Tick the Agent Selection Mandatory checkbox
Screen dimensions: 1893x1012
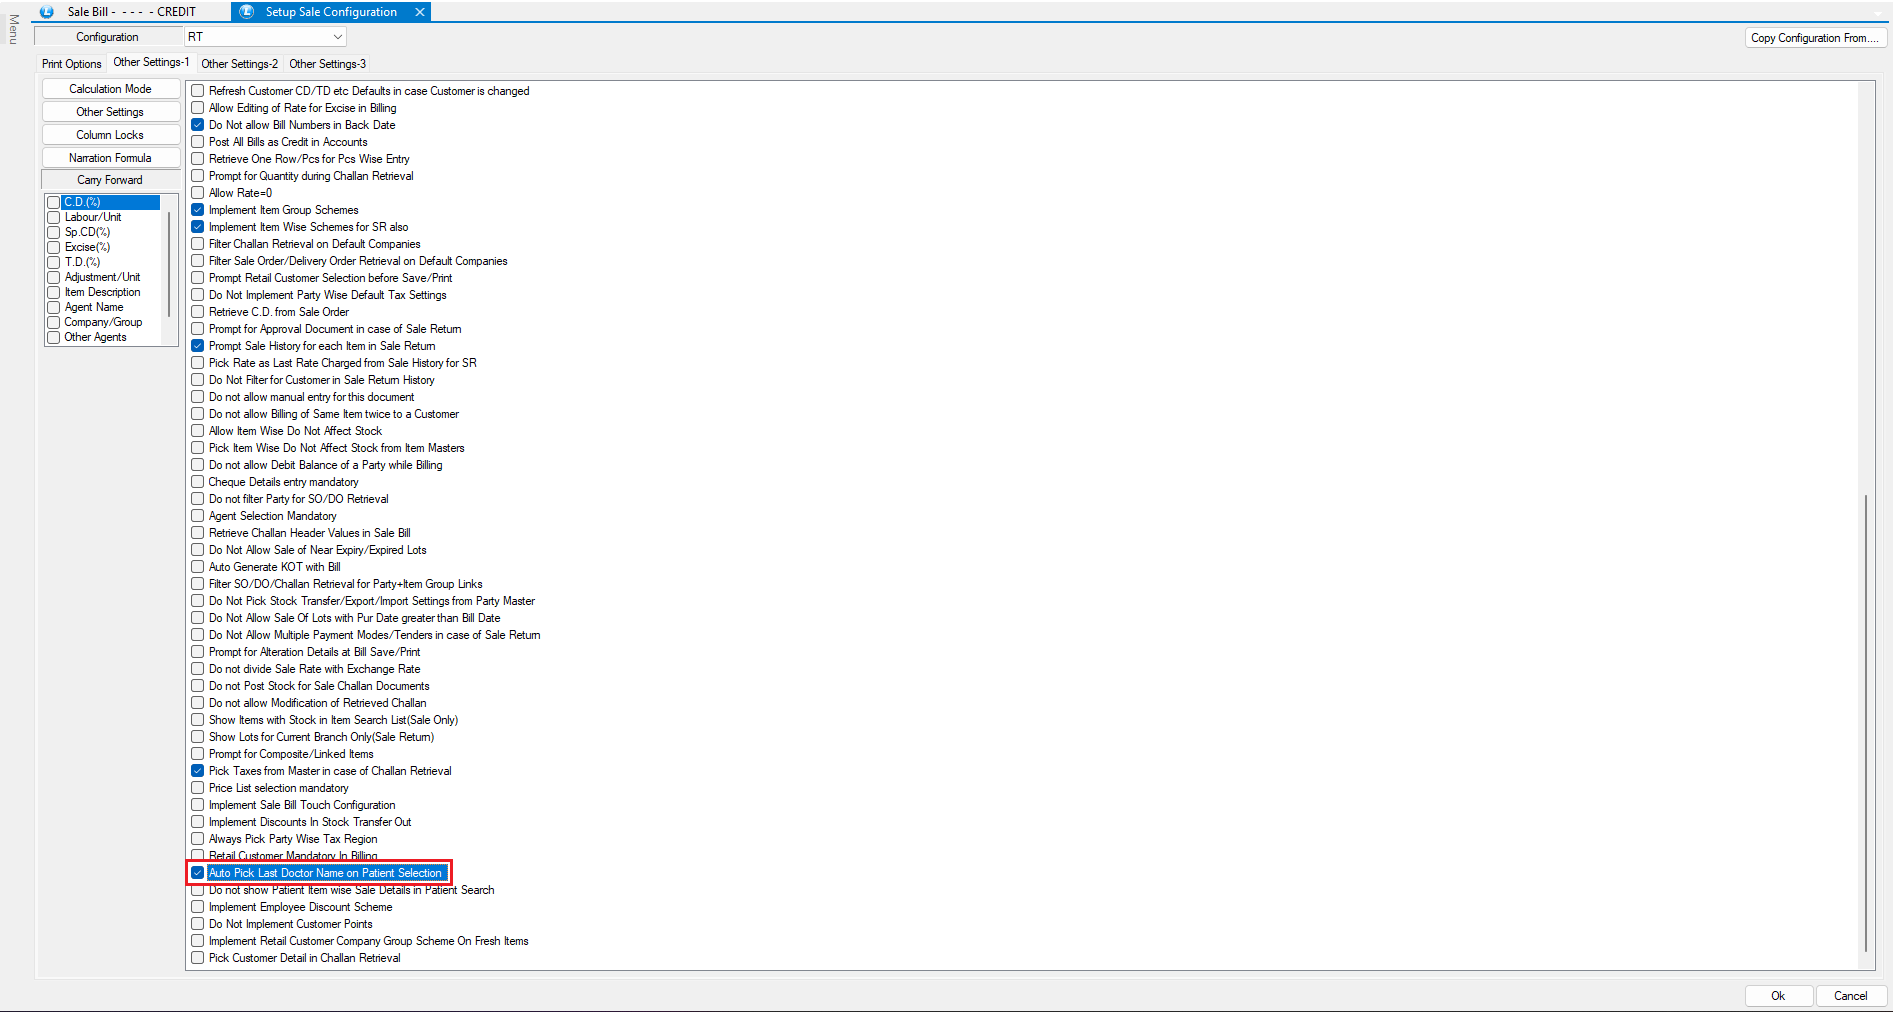click(x=198, y=516)
